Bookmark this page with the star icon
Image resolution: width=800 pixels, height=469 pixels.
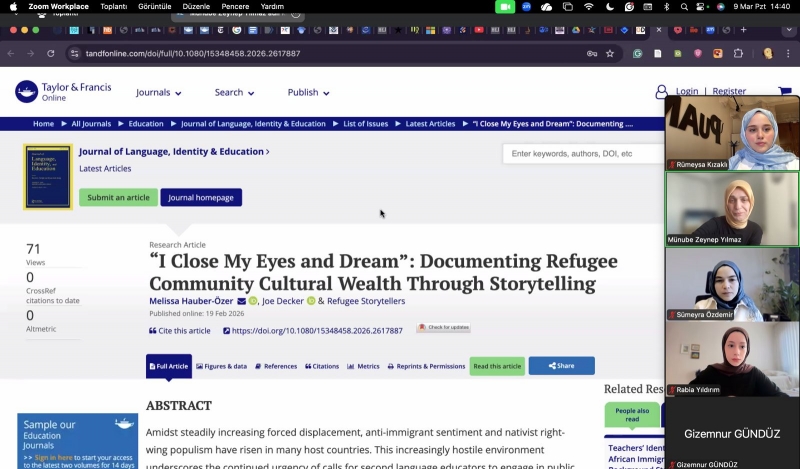pos(610,54)
